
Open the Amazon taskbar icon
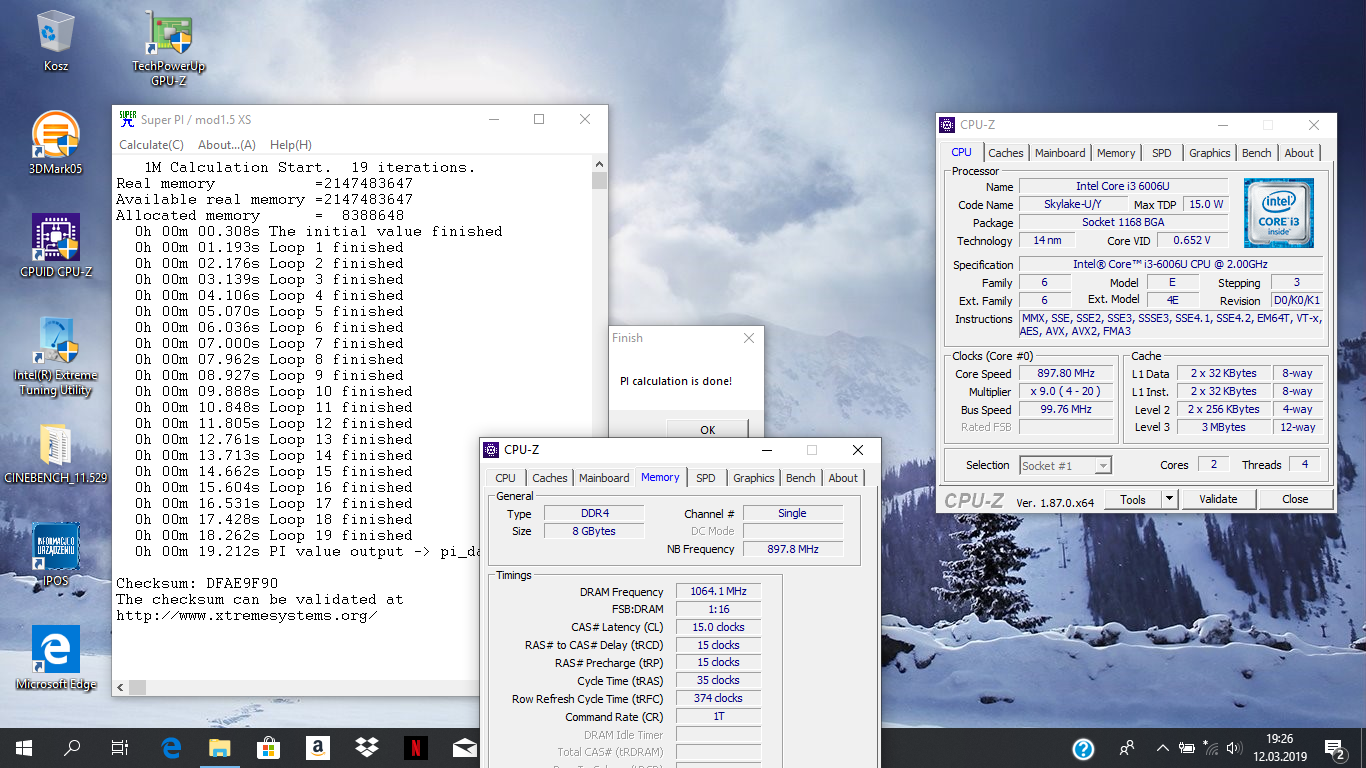(318, 747)
